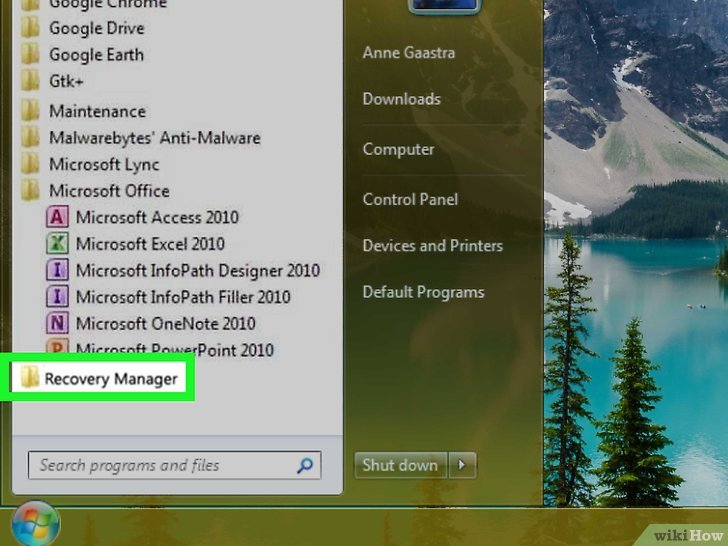Click the search magnifier icon
The height and width of the screenshot is (546, 728).
pyautogui.click(x=305, y=465)
